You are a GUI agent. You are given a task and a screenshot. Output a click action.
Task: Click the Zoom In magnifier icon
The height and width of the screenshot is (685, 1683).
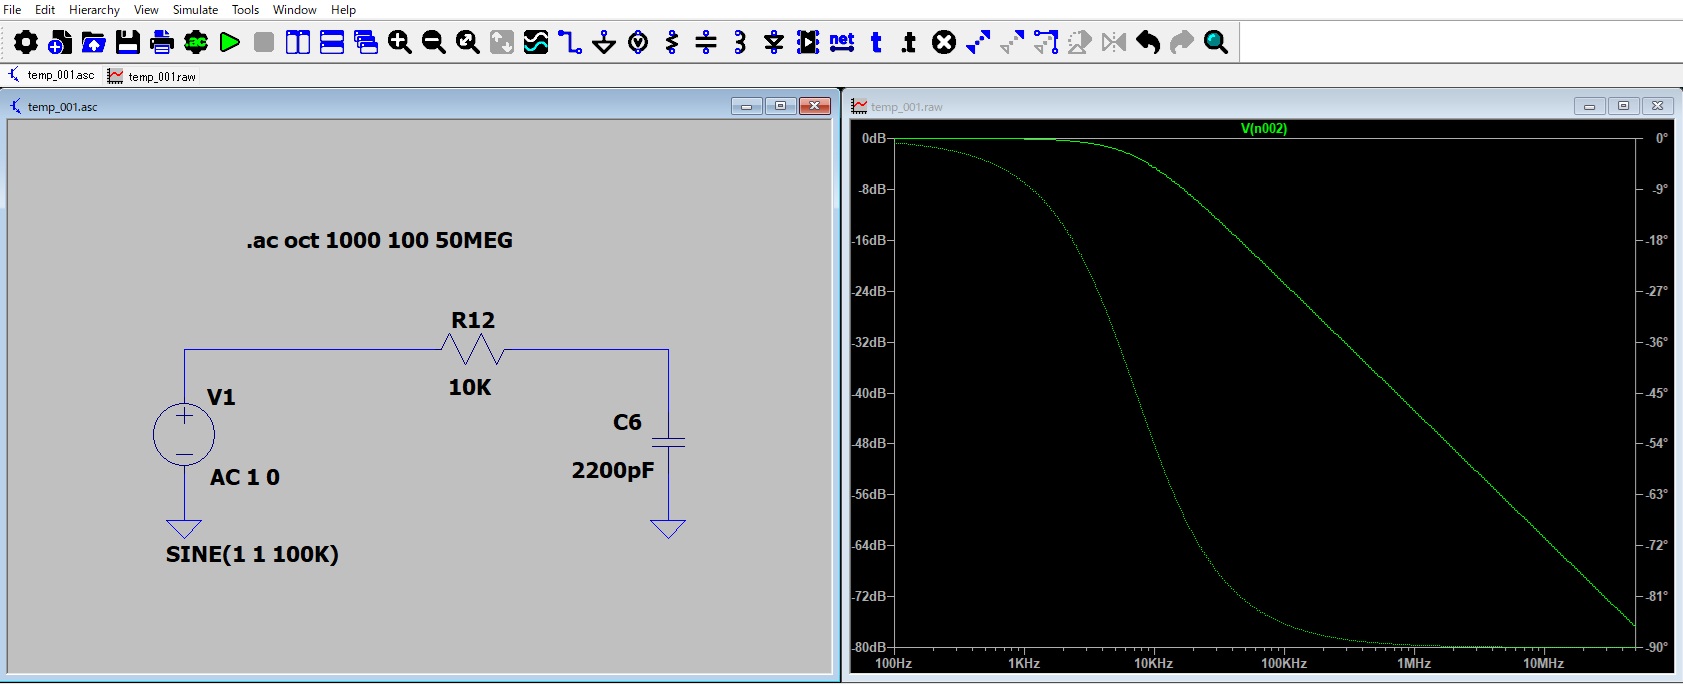[x=400, y=42]
